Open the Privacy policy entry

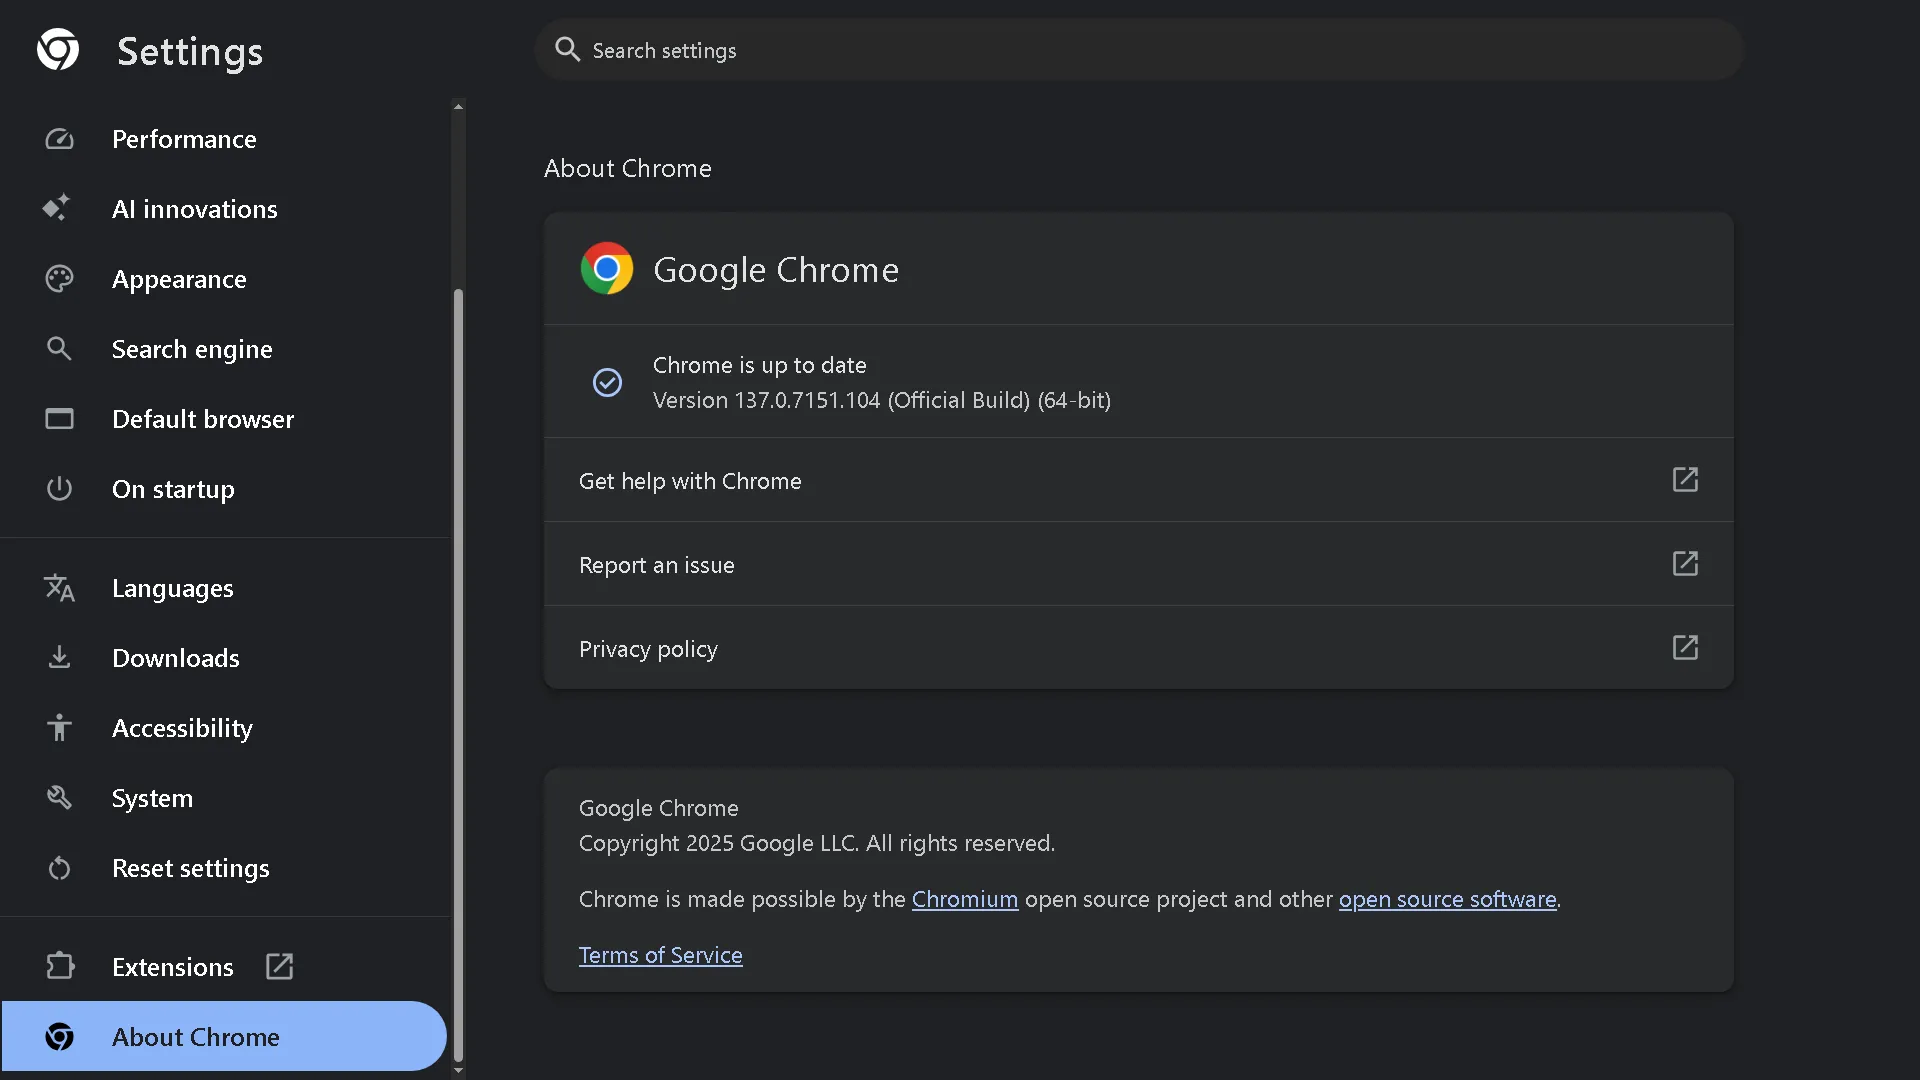click(x=648, y=648)
